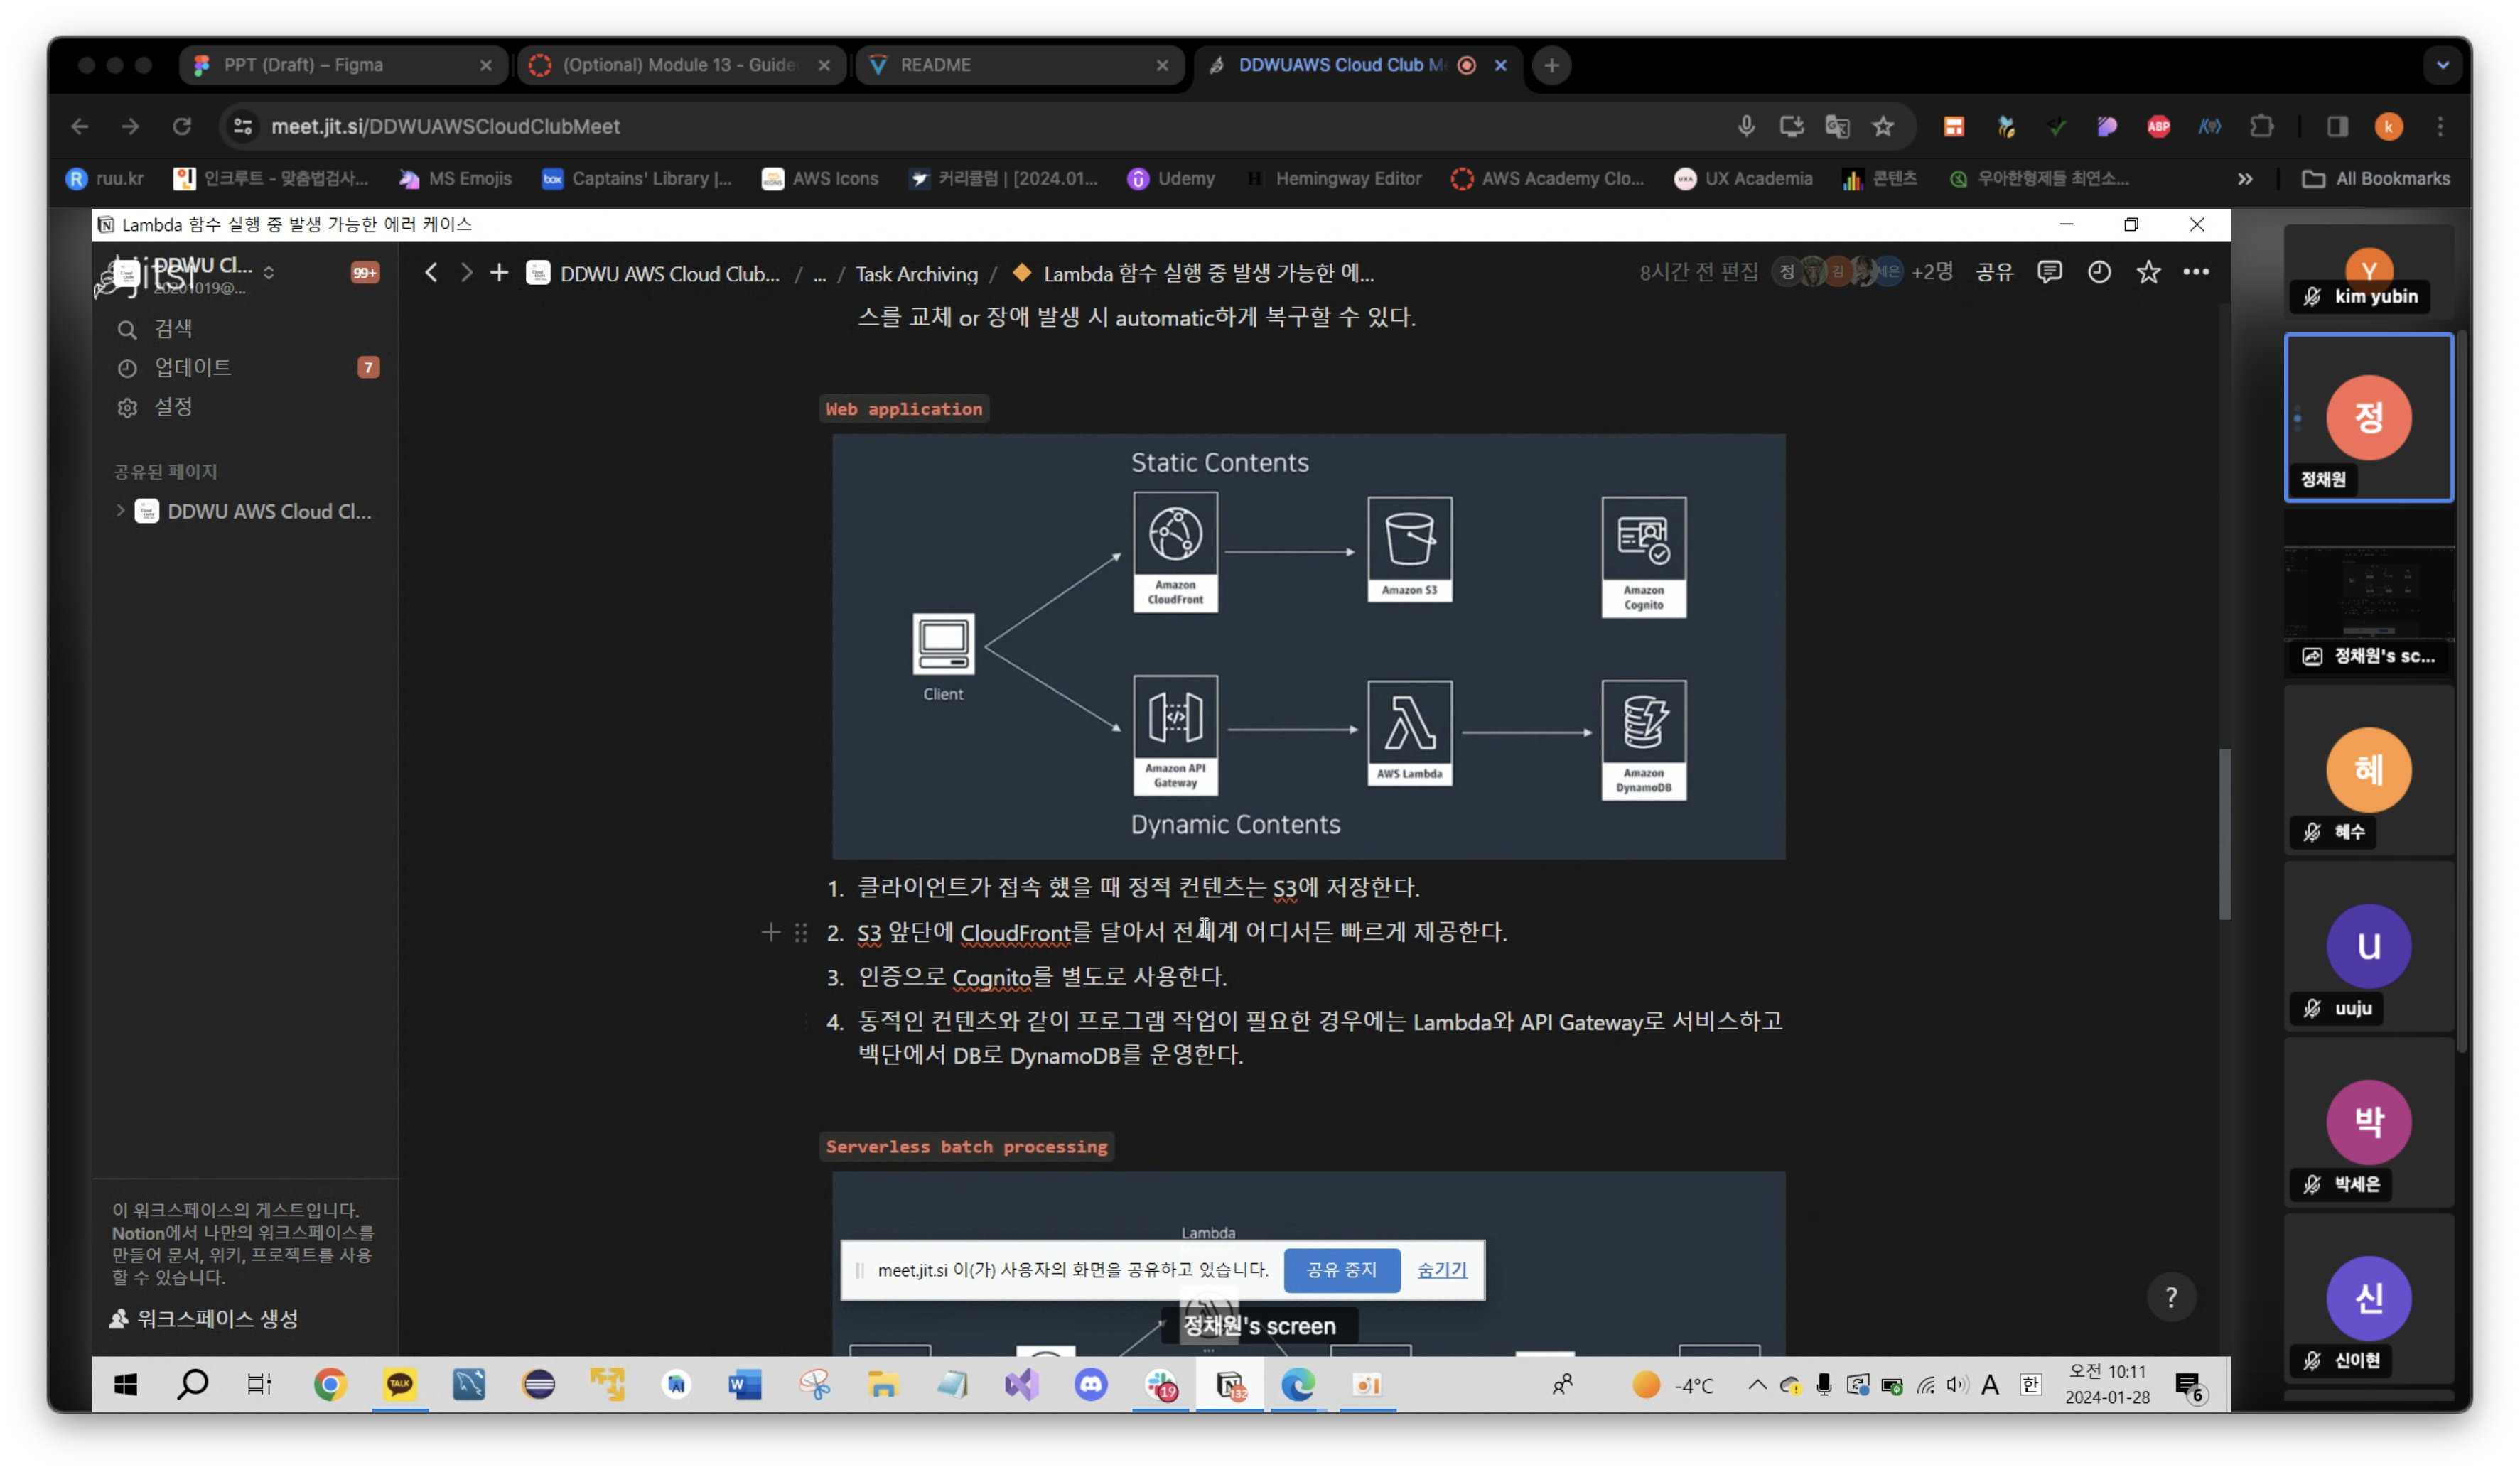Go back in browser history

point(80,126)
